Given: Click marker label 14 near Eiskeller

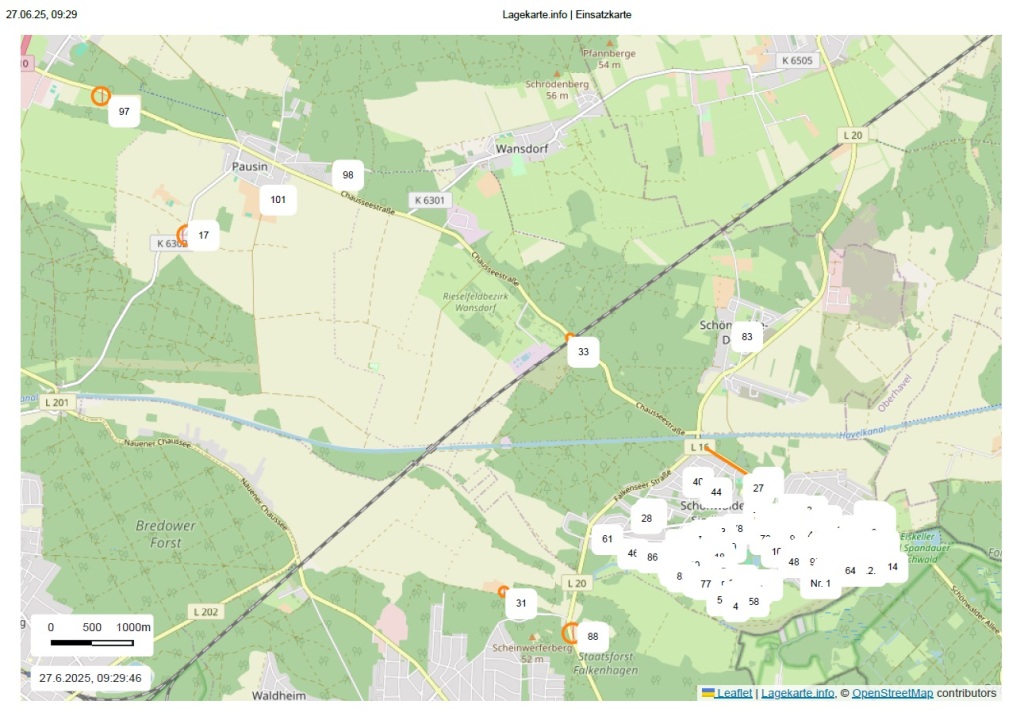Looking at the screenshot, I should click(x=892, y=566).
